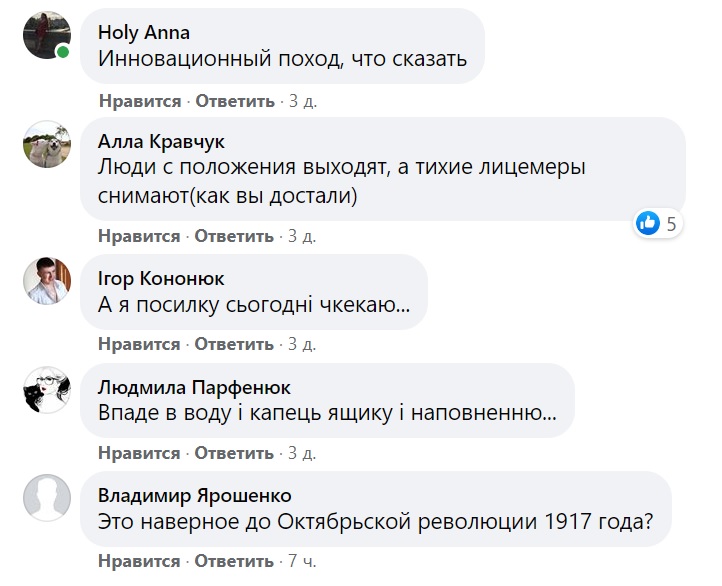Image resolution: width=722 pixels, height=586 pixels.
Task: Reply to Алла Кравчук's comment
Action: (x=234, y=237)
